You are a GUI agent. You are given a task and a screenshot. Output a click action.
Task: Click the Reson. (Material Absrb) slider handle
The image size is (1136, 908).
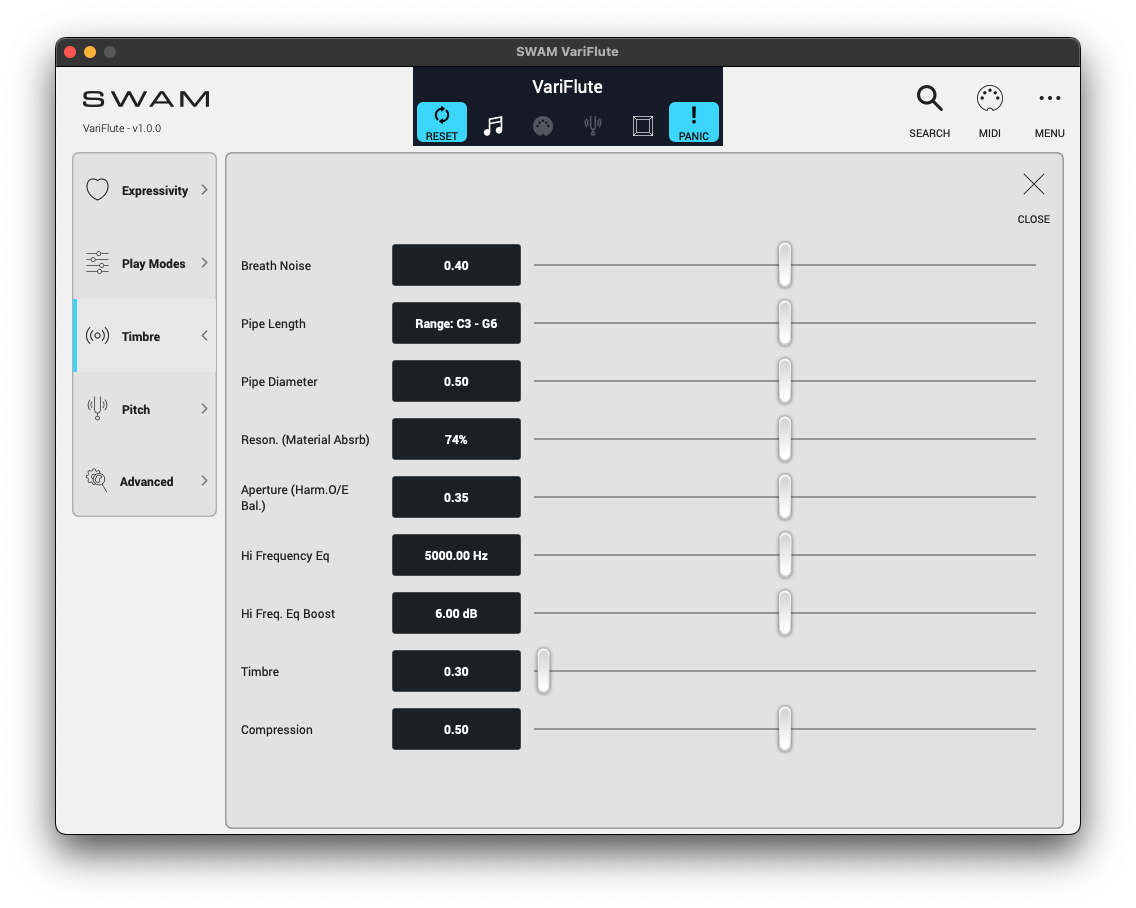[x=785, y=438]
